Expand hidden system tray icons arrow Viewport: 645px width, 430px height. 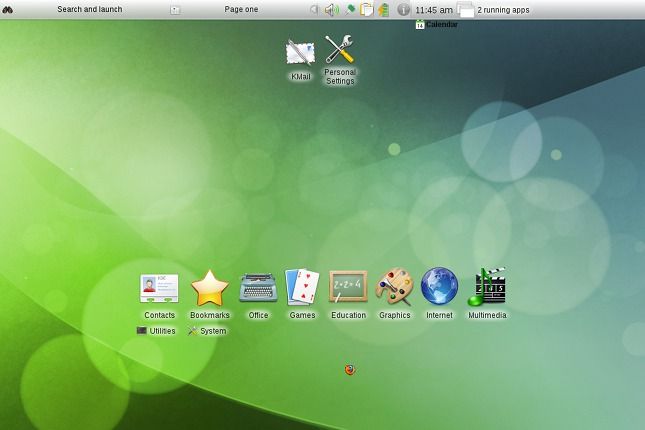314,9
